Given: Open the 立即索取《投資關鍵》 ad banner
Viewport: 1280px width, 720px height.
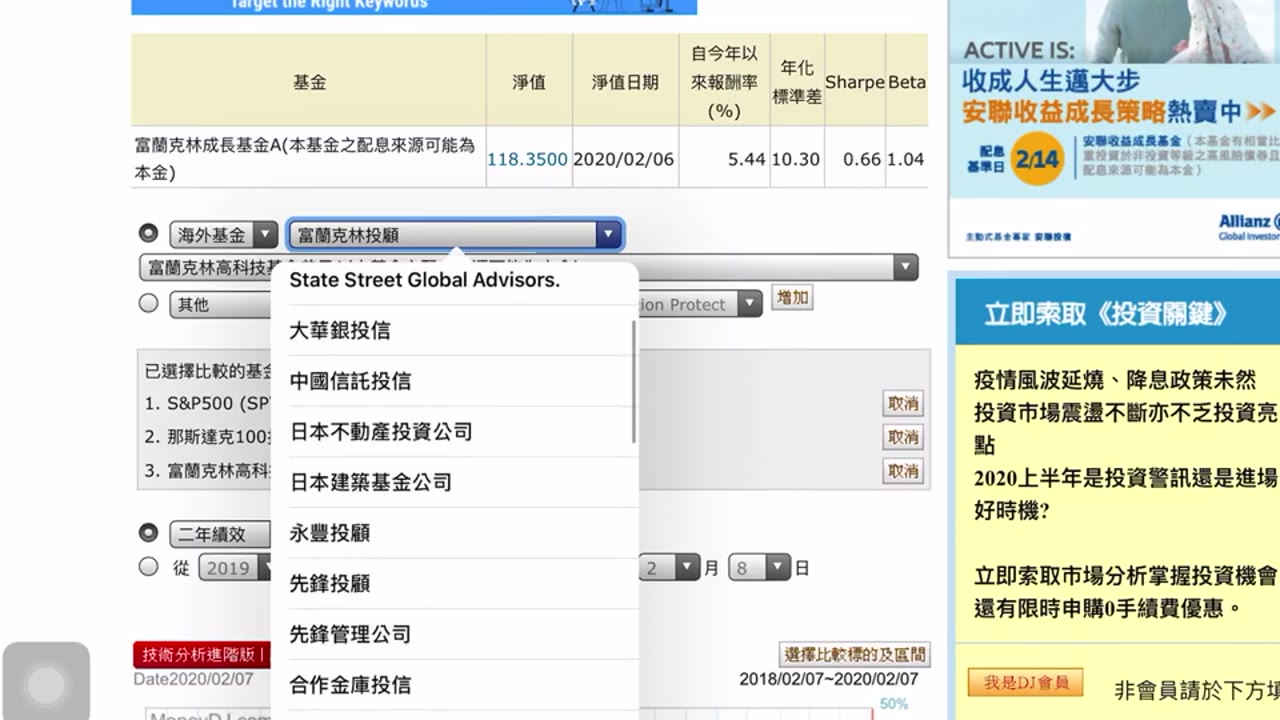Looking at the screenshot, I should click(1118, 313).
